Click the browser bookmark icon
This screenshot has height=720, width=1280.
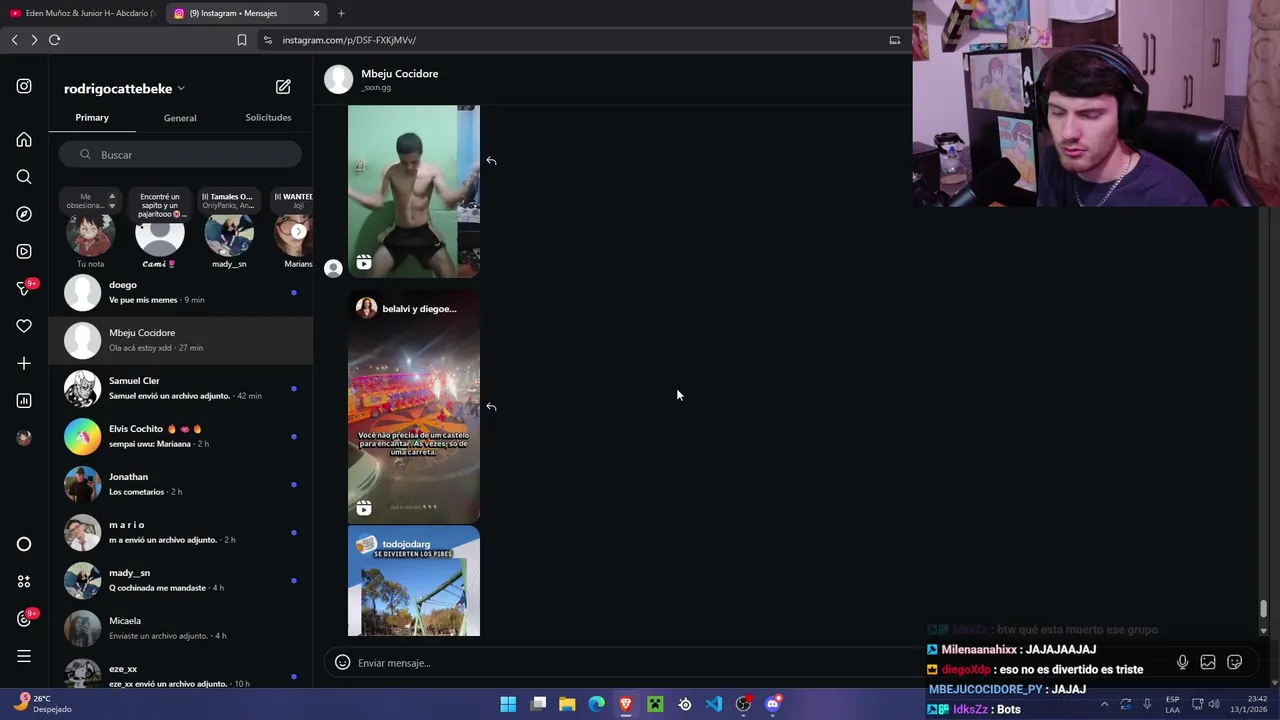241,40
